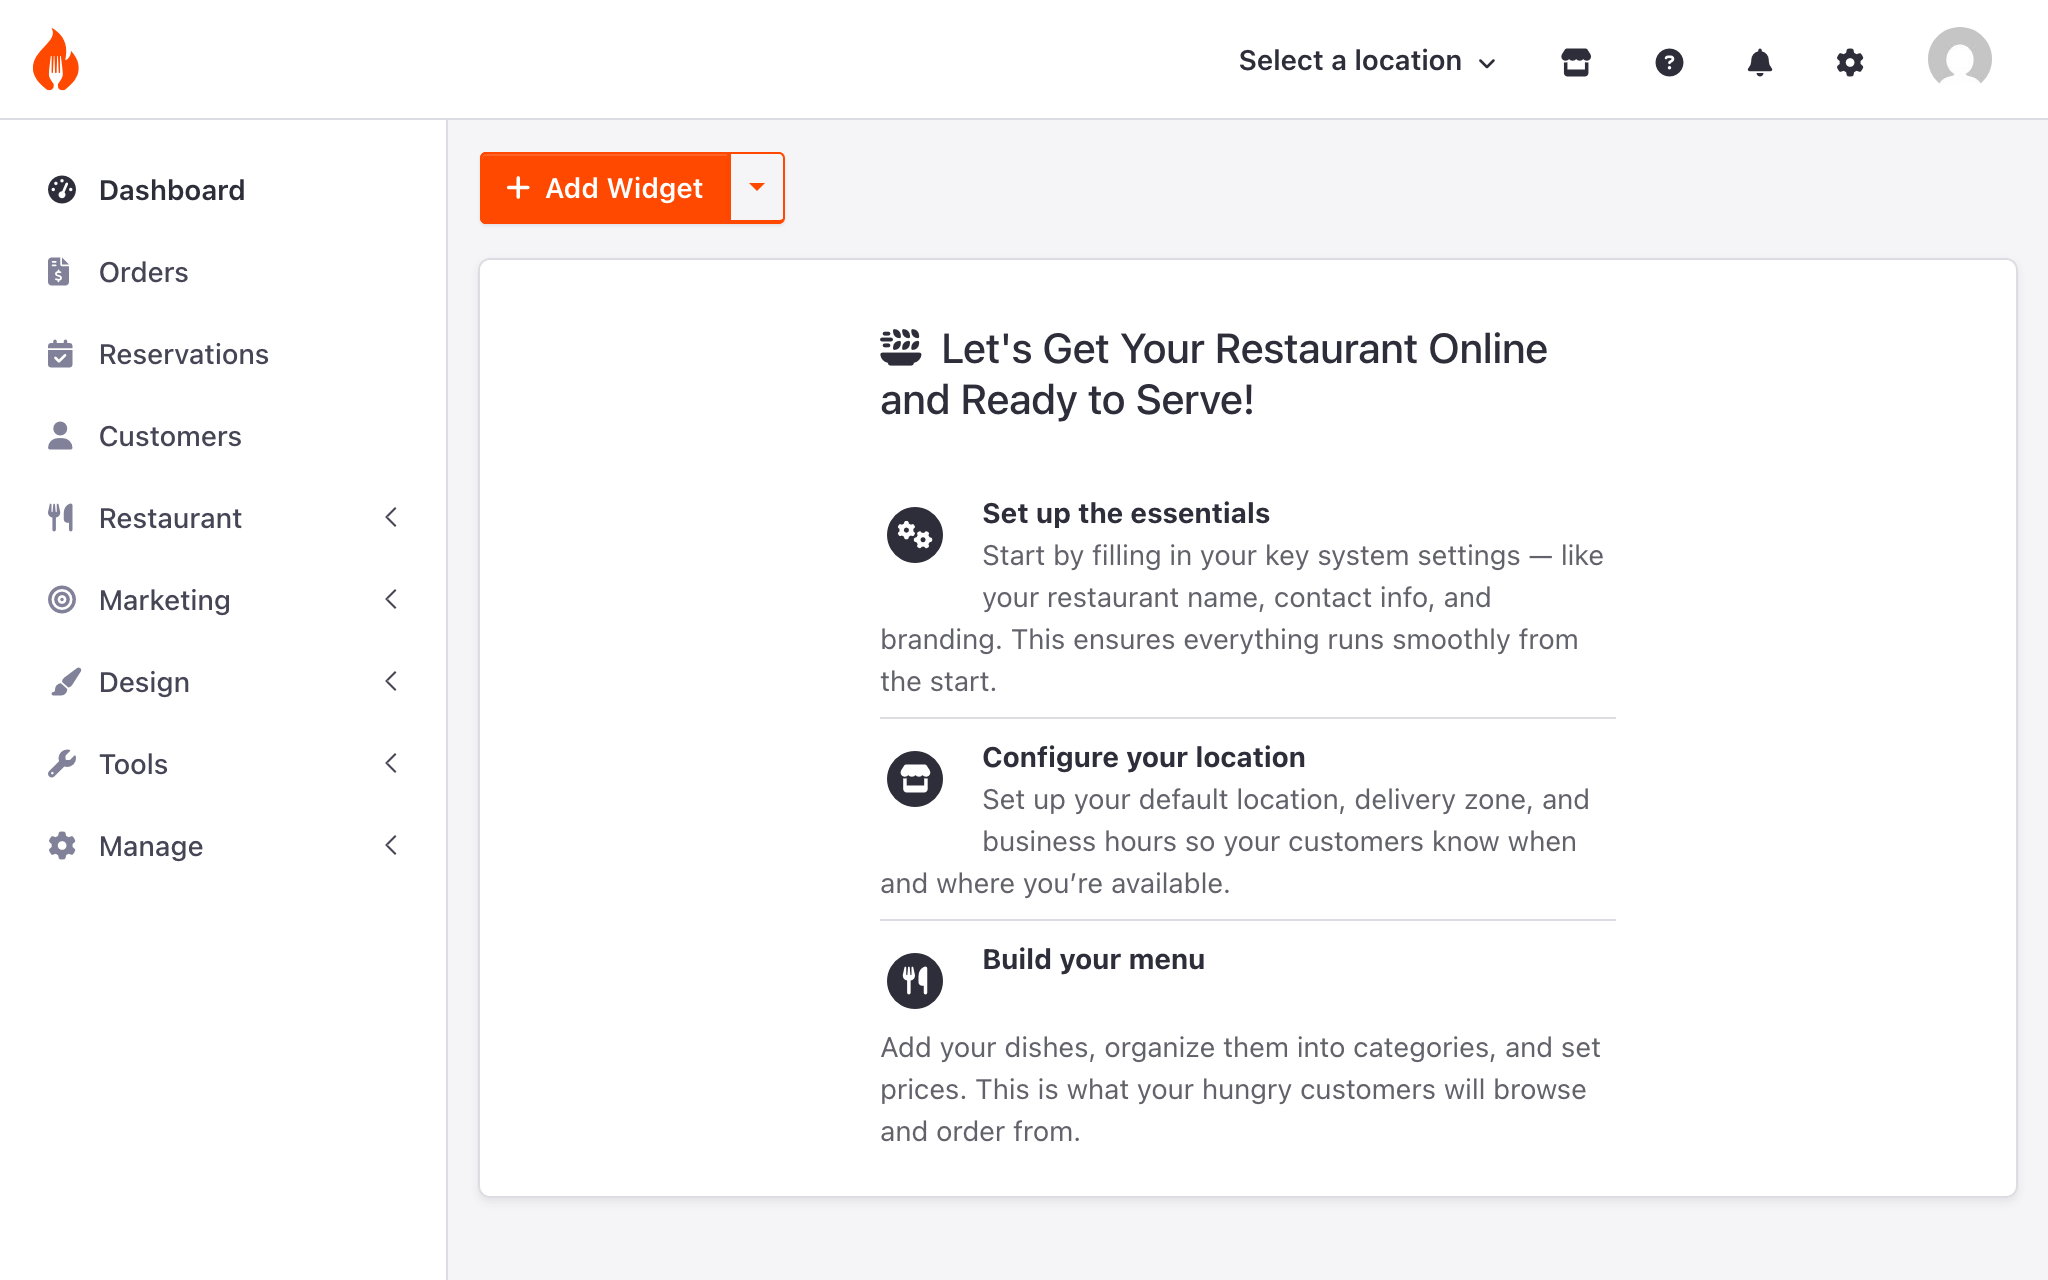Click the Configure your location store icon
Viewport: 2048px width, 1280px height.
click(x=914, y=778)
